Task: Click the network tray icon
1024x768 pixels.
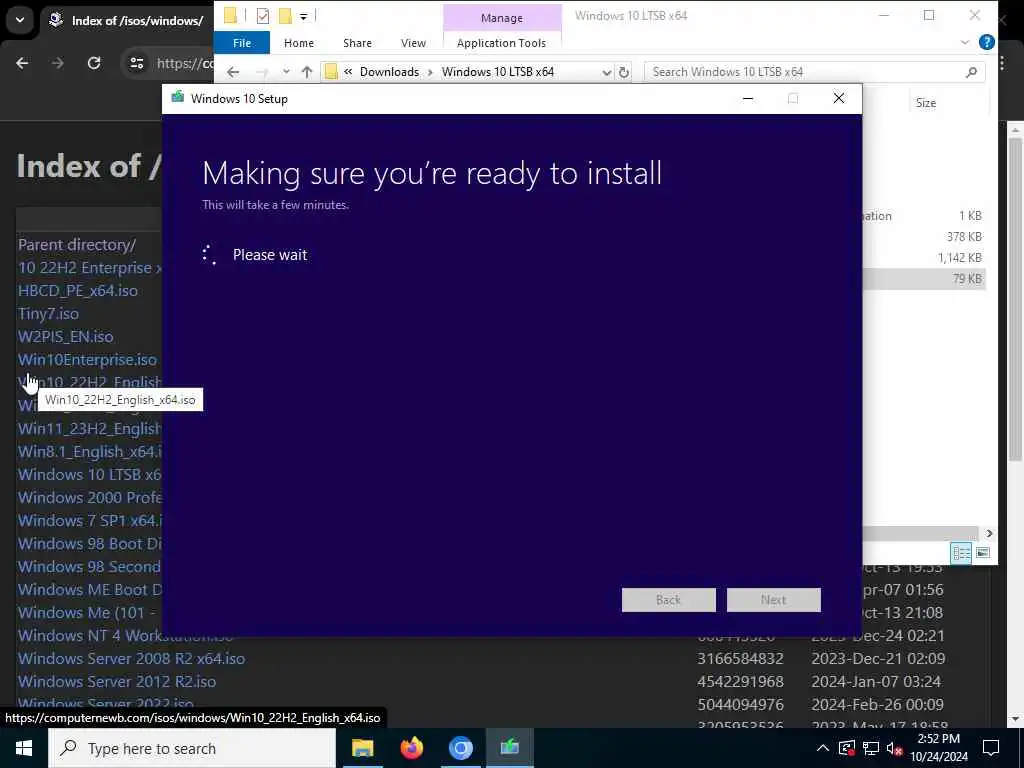Action: click(x=871, y=748)
